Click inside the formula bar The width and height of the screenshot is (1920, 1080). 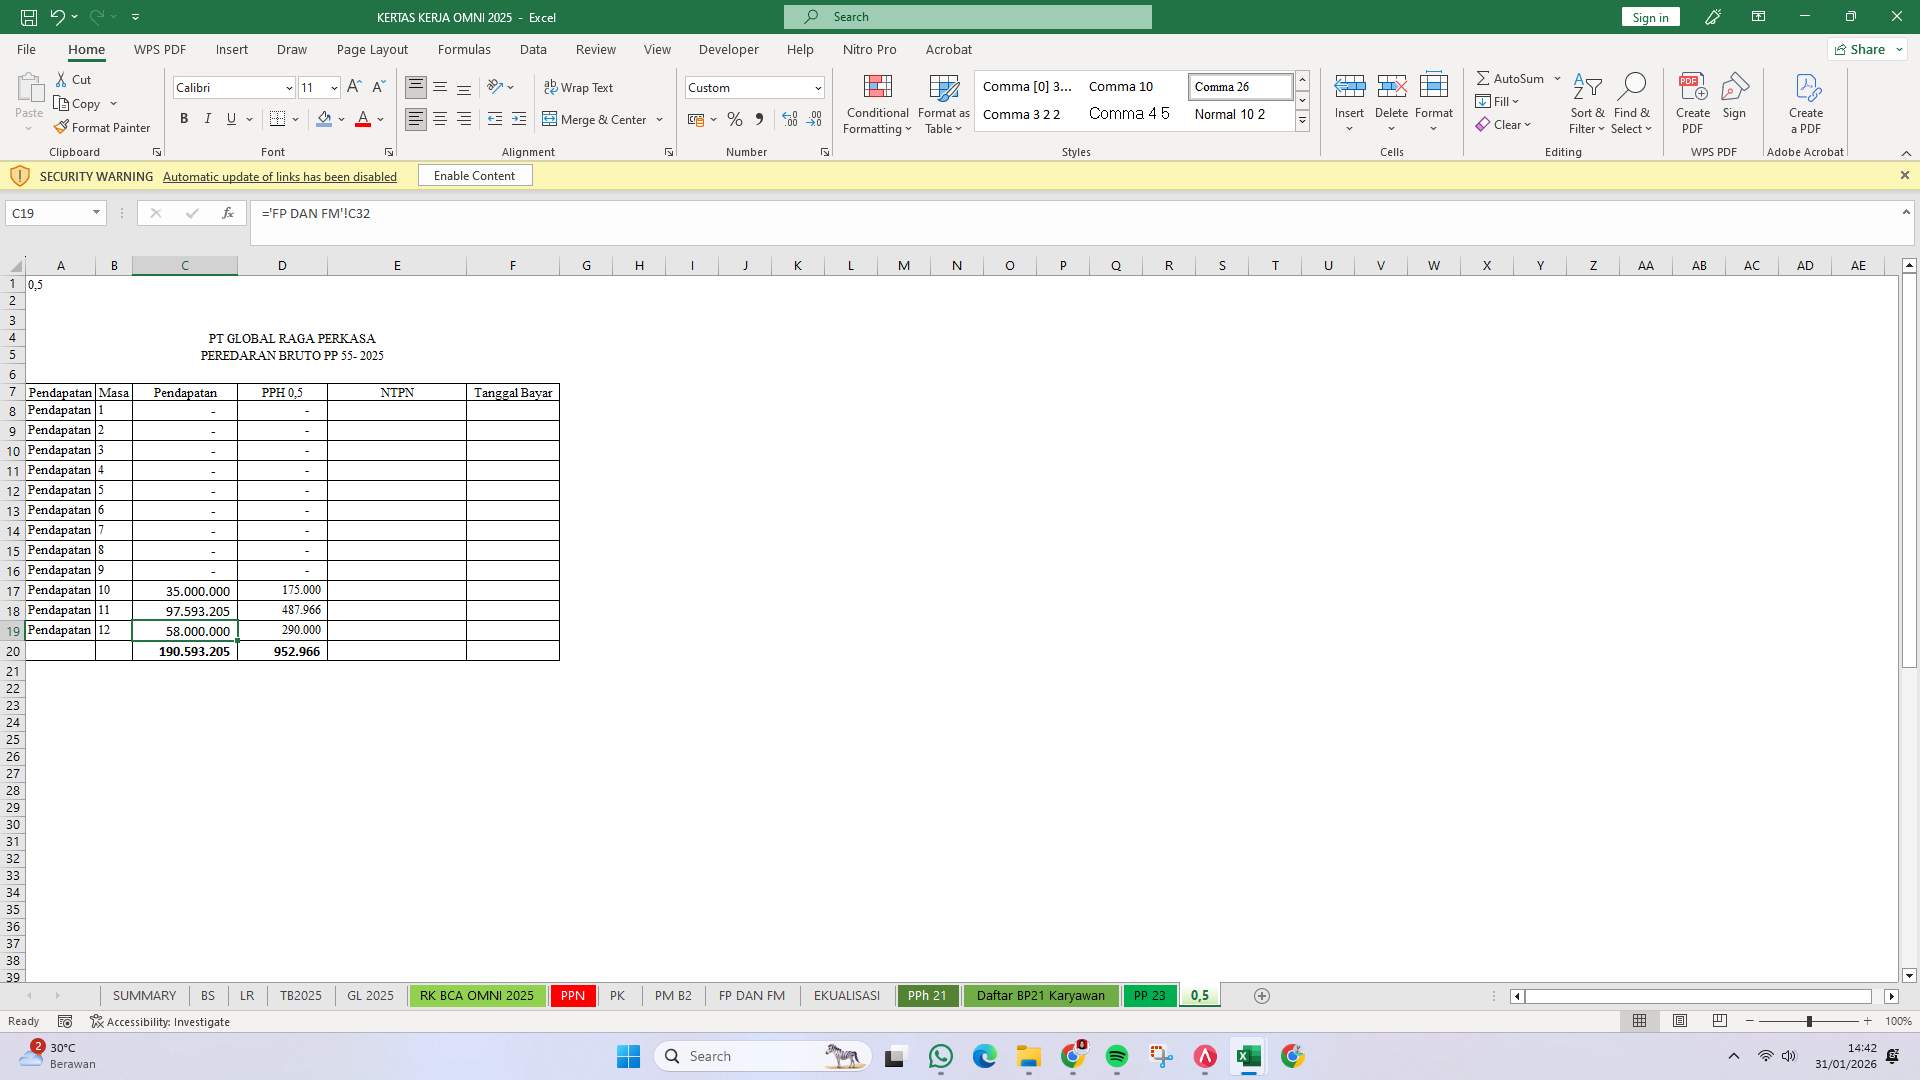[x=700, y=213]
